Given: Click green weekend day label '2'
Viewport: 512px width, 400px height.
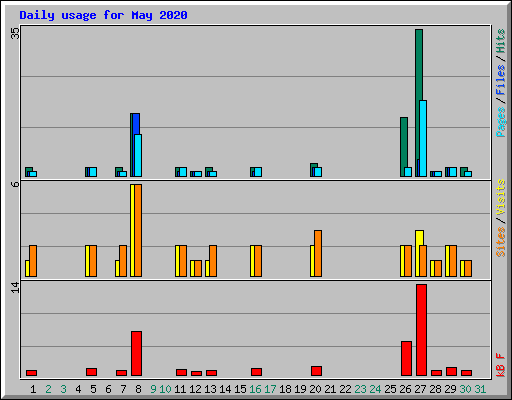Looking at the screenshot, I should (x=48, y=389).
